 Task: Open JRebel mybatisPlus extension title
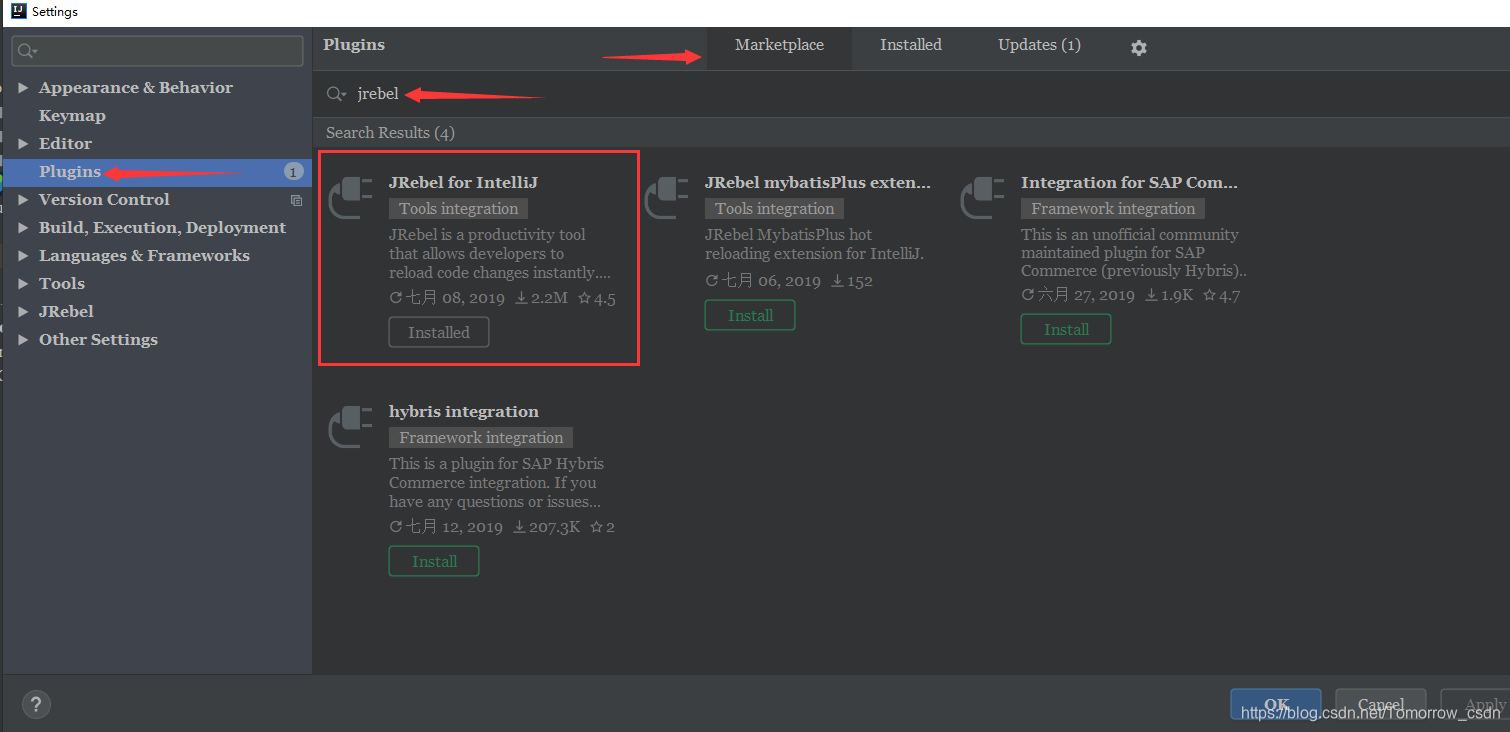pyautogui.click(x=817, y=183)
